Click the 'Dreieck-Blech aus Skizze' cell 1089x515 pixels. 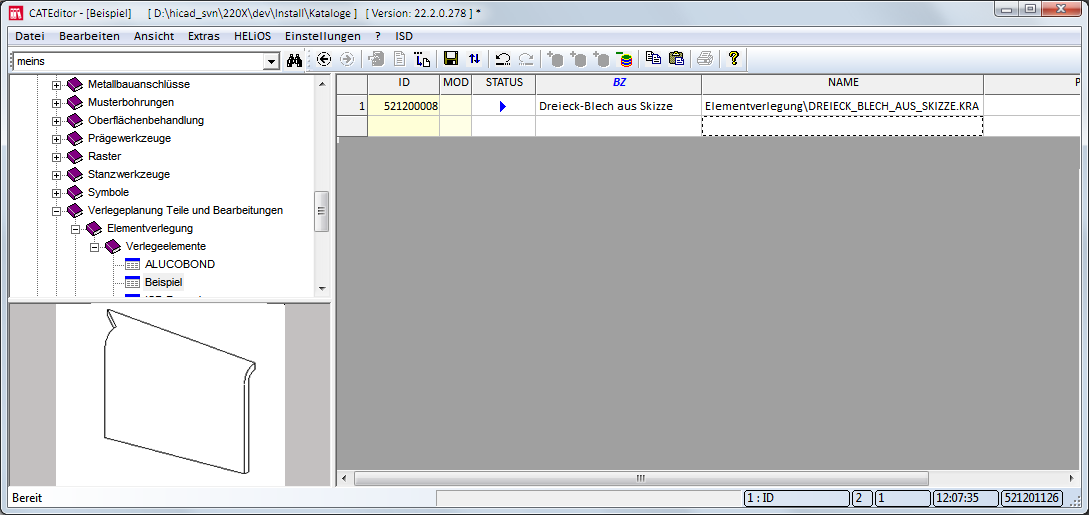[619, 106]
